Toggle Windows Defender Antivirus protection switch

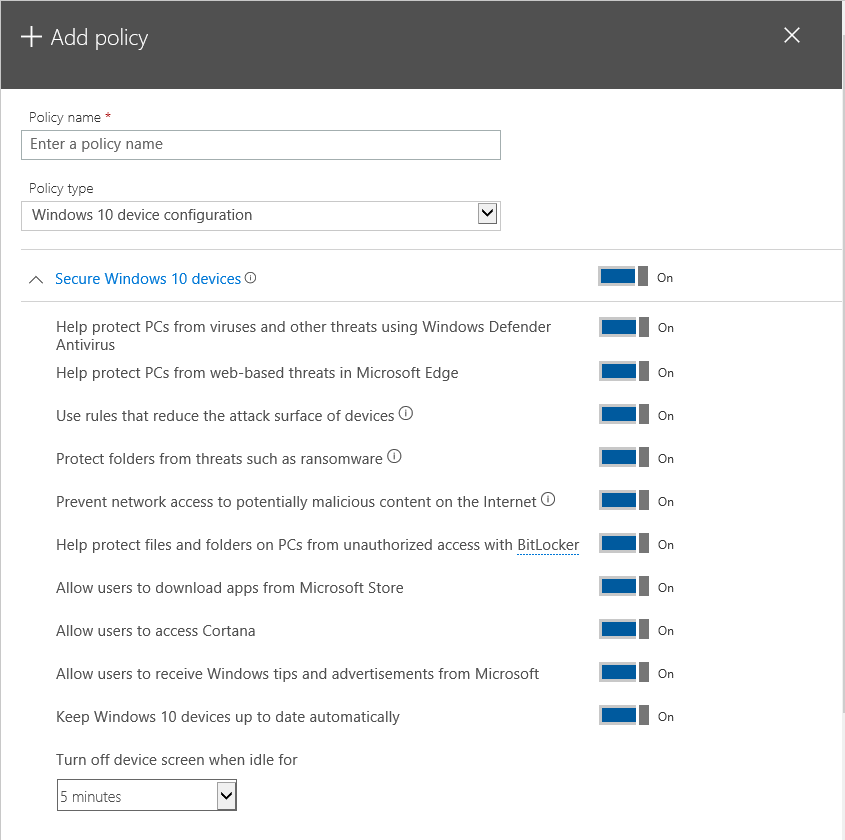point(624,327)
